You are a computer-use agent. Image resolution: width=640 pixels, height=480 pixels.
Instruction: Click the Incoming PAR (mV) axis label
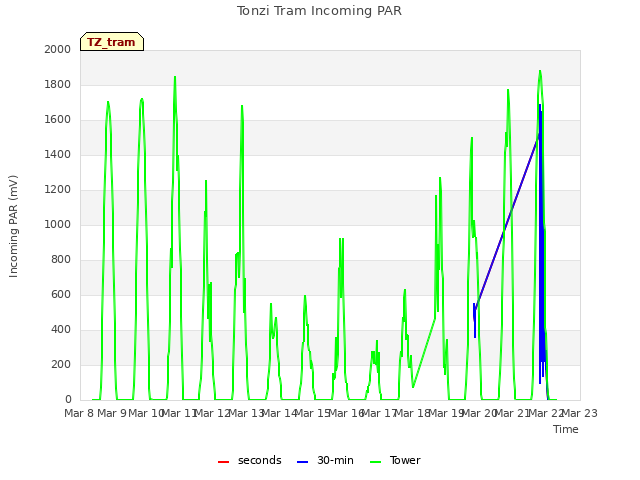pyautogui.click(x=13, y=226)
